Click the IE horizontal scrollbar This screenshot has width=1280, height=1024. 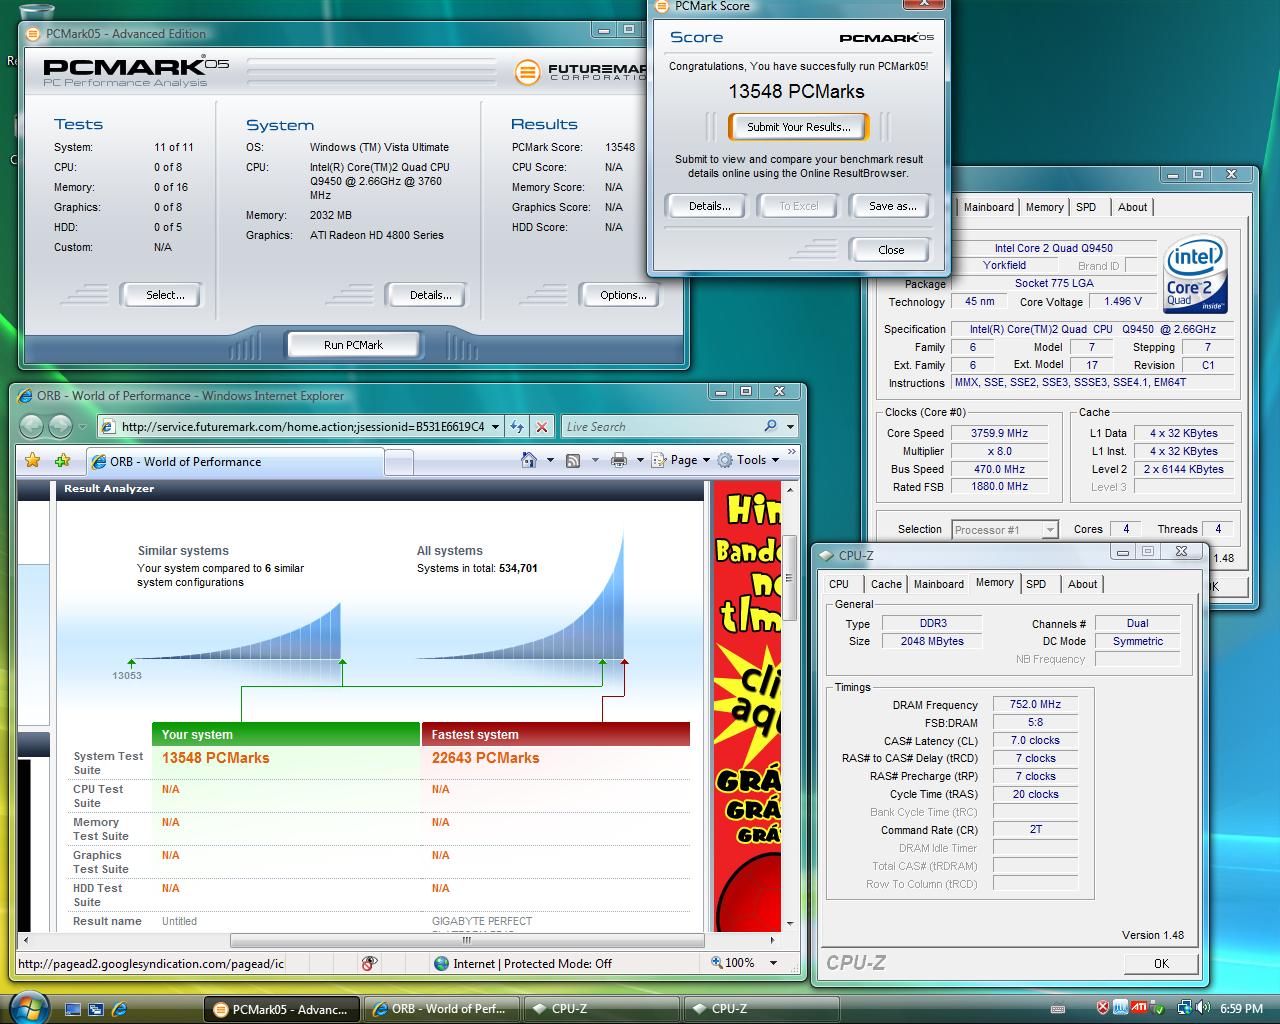[x=466, y=940]
